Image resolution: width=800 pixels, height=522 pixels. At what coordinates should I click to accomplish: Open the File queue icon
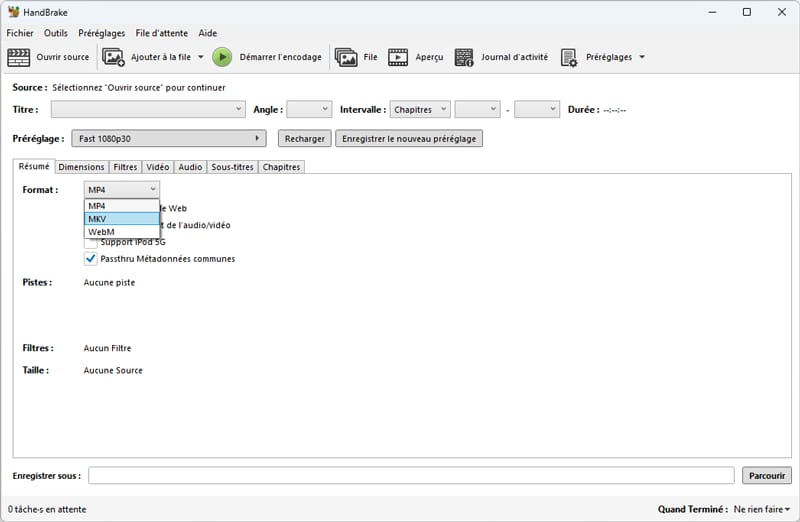point(346,57)
